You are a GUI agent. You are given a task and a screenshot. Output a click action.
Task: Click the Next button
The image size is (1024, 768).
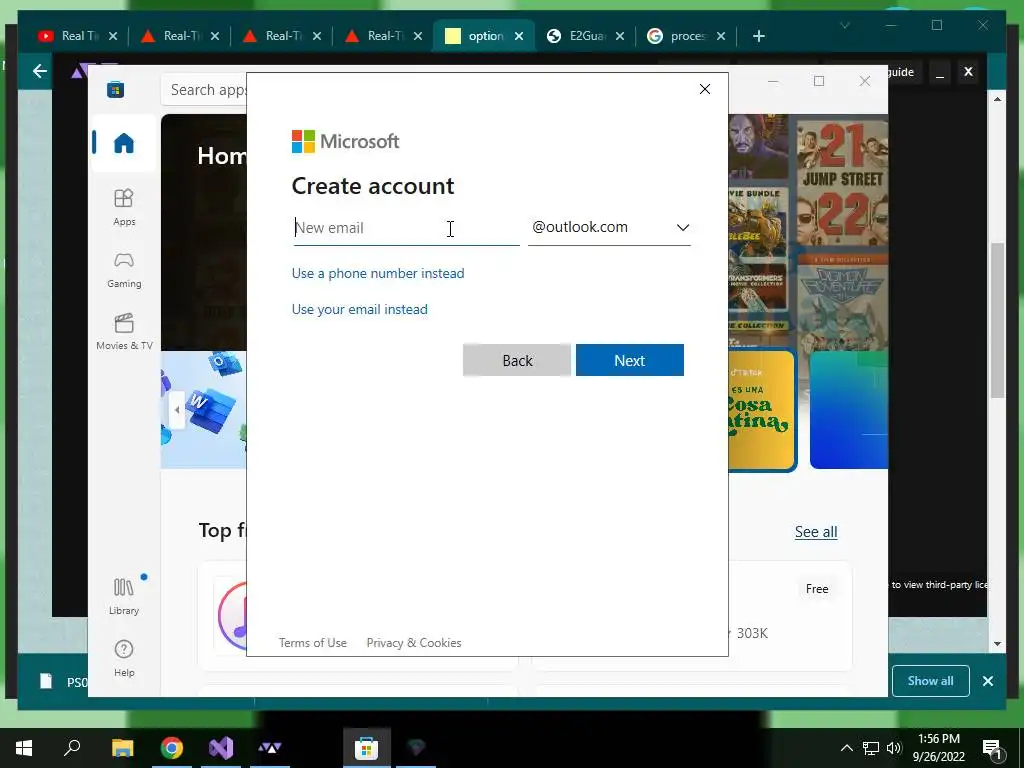click(x=630, y=360)
